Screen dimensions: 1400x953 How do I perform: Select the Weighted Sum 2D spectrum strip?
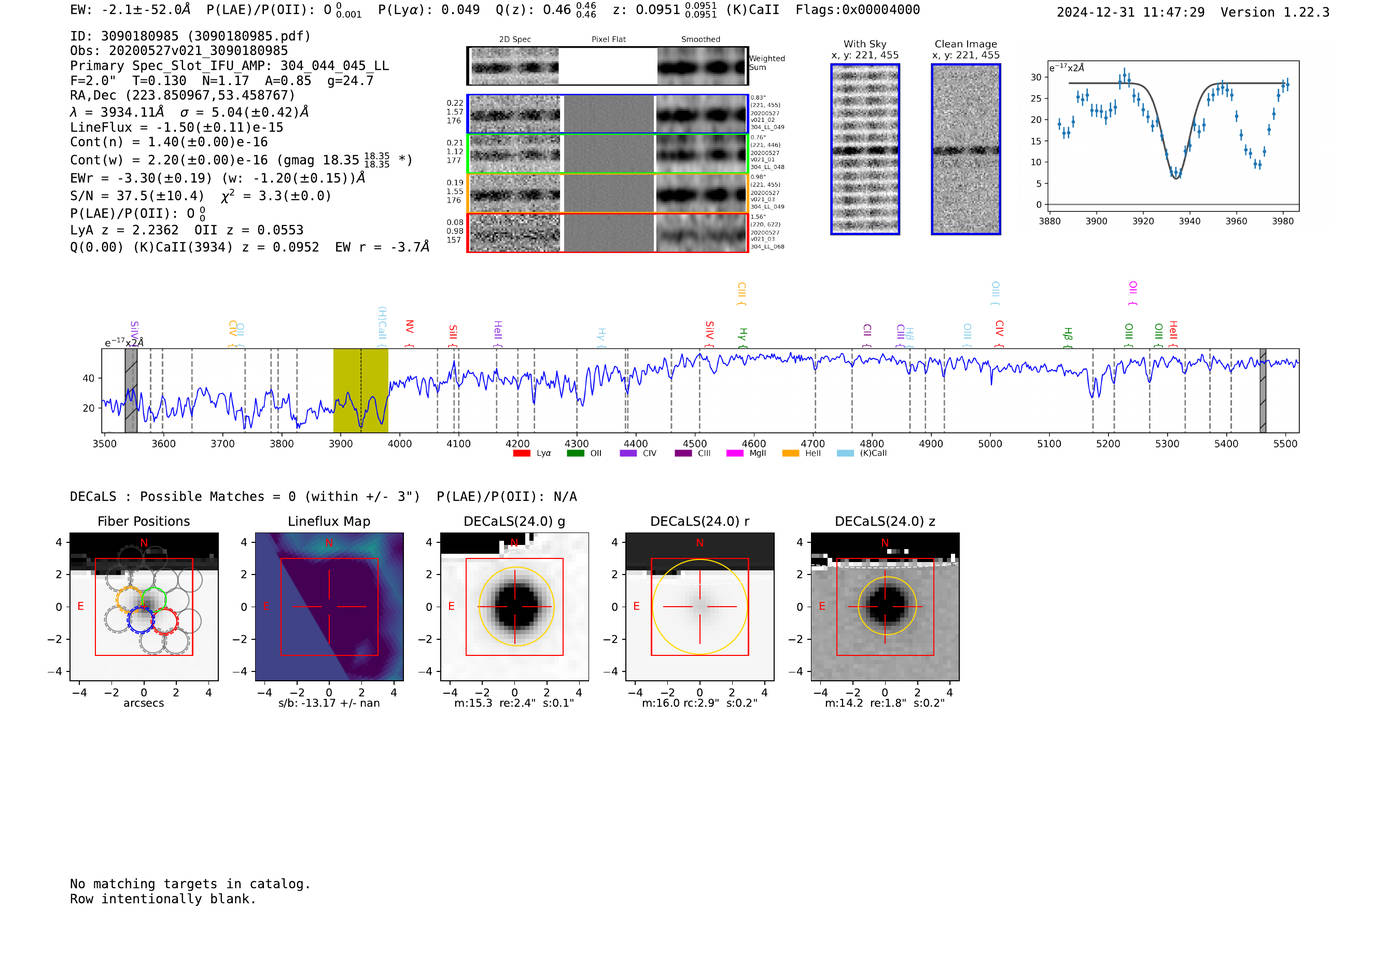pos(607,66)
